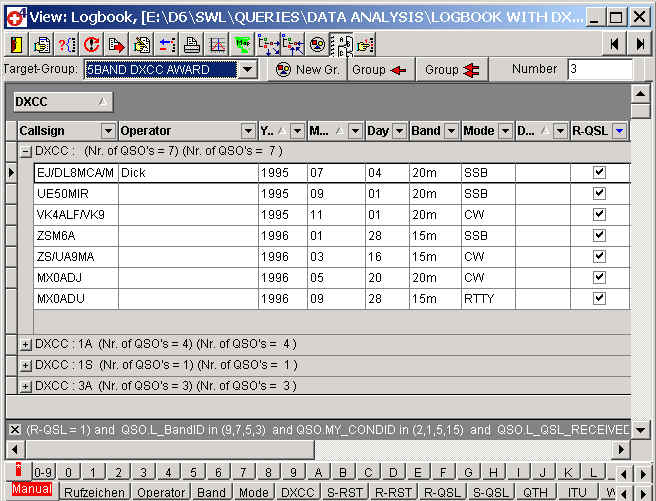This screenshot has width=656, height=501.
Task: Click the pointing hand toolbar icon
Action: (365, 44)
